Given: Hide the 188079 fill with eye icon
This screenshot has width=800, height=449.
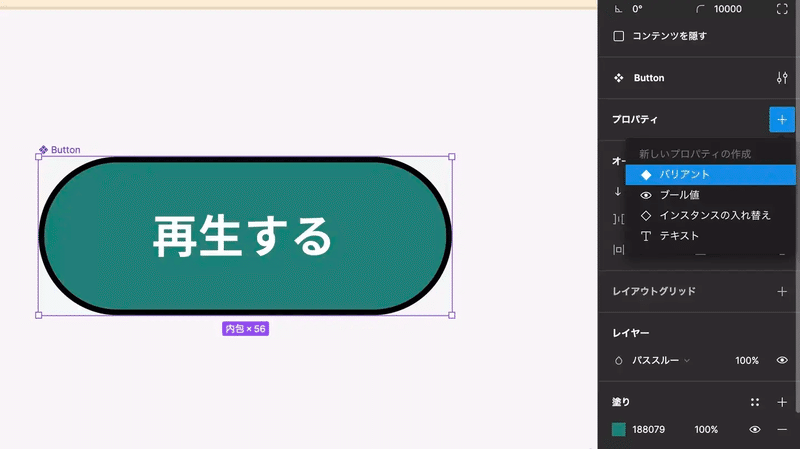Looking at the screenshot, I should tap(755, 430).
